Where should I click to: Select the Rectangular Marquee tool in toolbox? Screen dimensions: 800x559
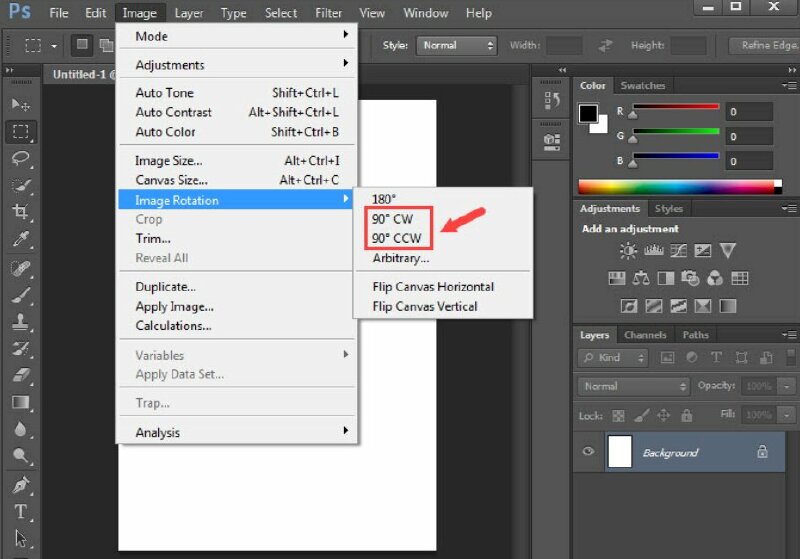click(x=20, y=132)
